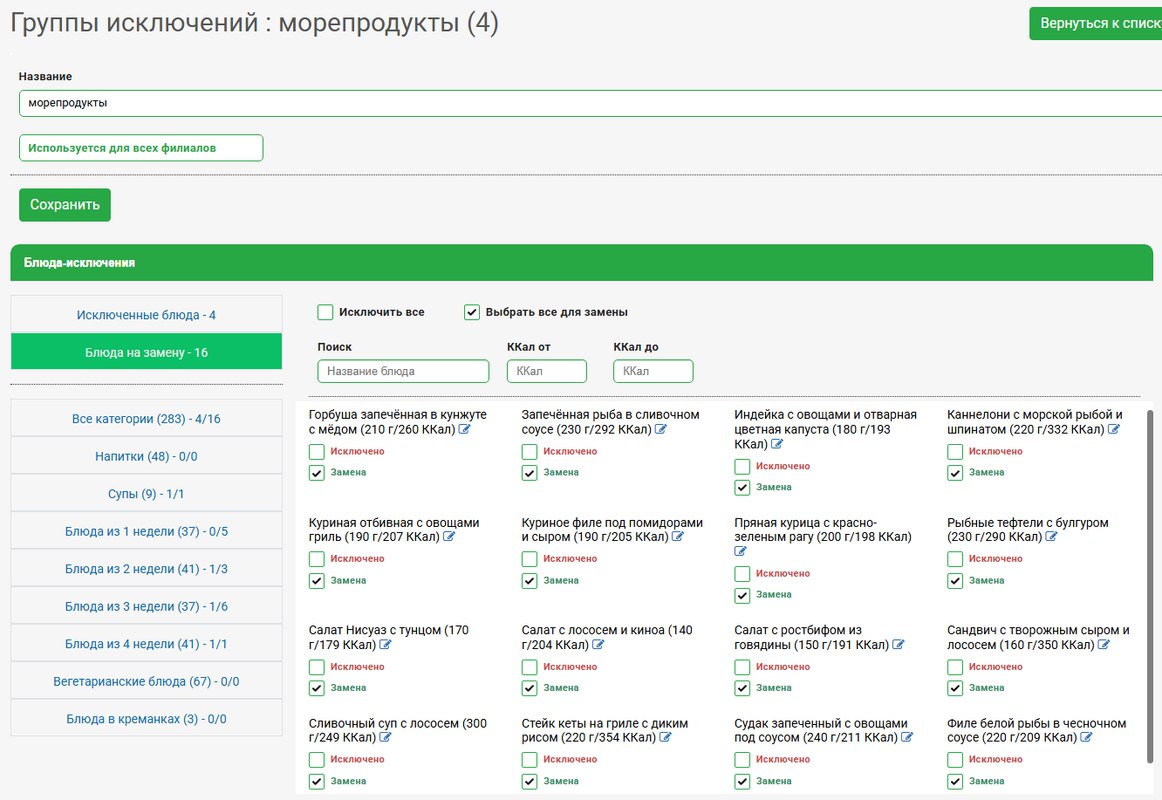
Task: Uncheck Замена for Салат с лососем и киноа
Action: coord(530,688)
